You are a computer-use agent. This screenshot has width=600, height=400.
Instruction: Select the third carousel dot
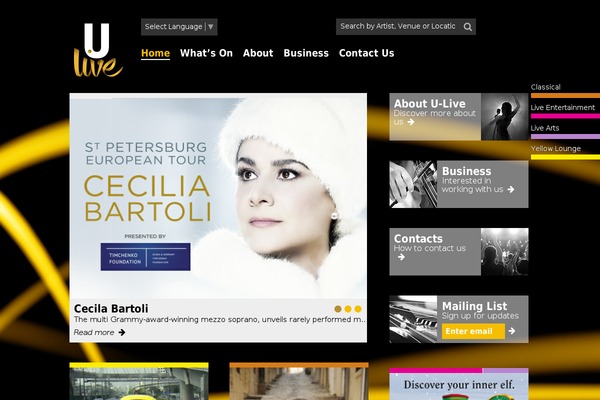tap(358, 309)
